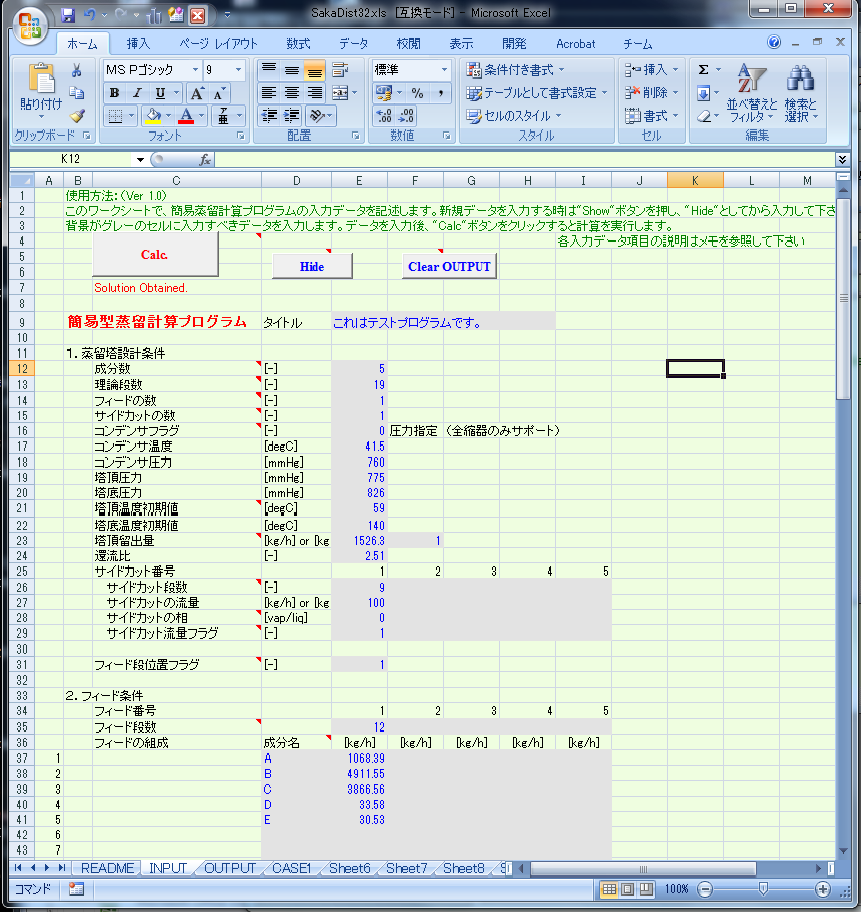
Task: Apply the yellow fill color bucket
Action: pos(153,116)
